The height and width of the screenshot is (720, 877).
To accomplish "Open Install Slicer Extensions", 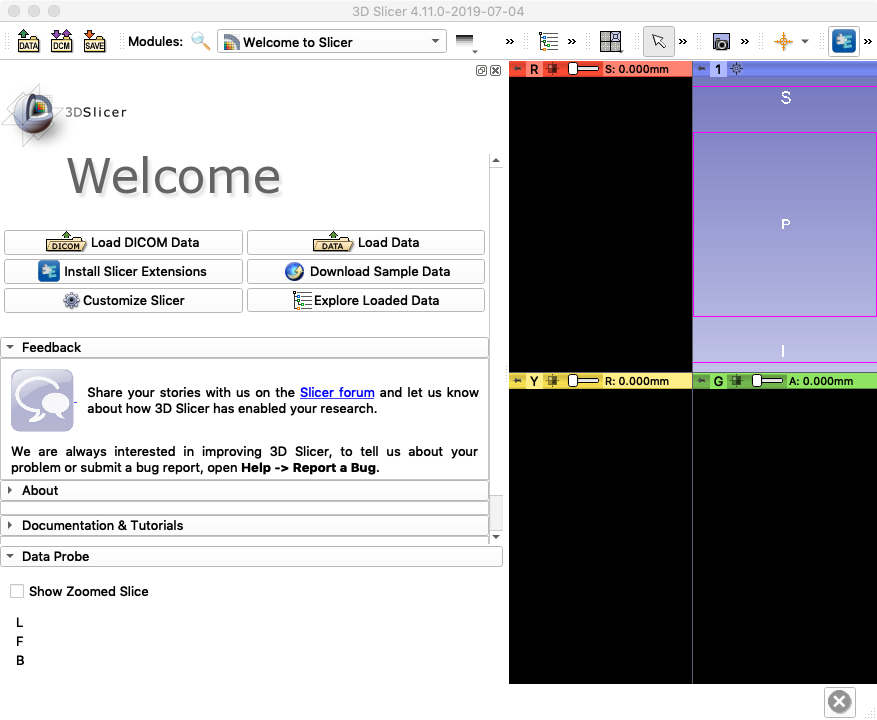I will (123, 271).
